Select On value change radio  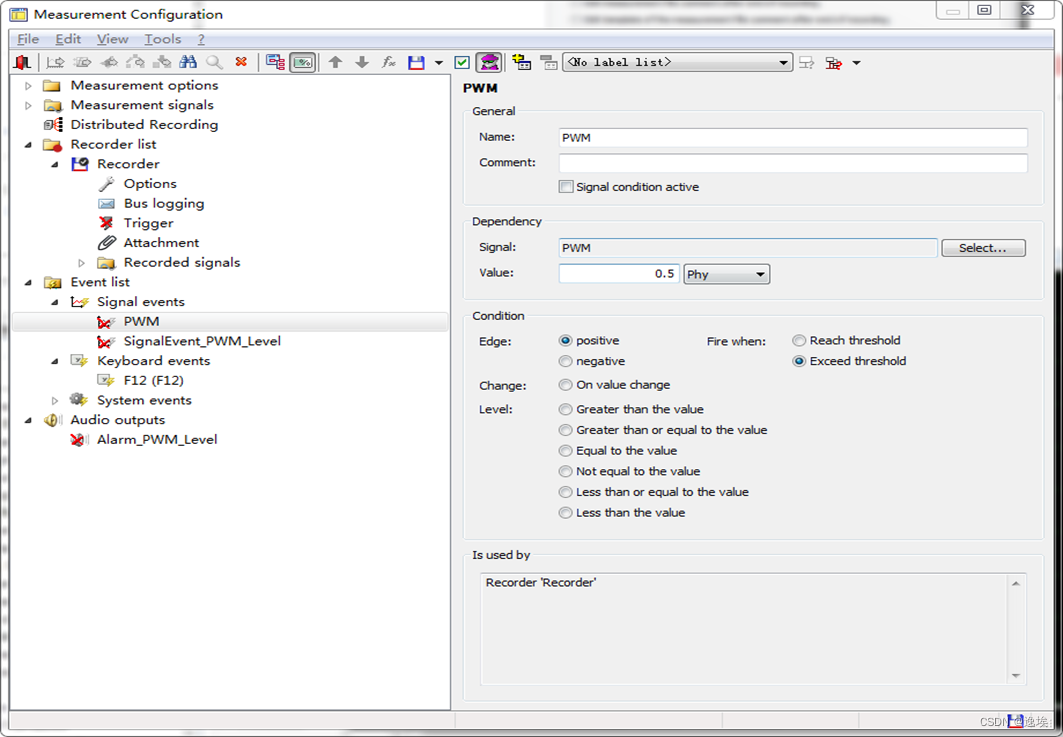coord(565,384)
